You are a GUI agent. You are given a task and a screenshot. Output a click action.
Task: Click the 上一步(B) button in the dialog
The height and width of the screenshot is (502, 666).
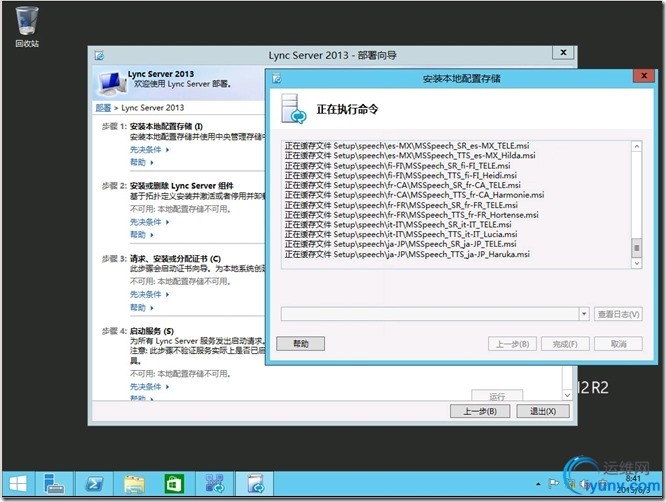[x=512, y=344]
